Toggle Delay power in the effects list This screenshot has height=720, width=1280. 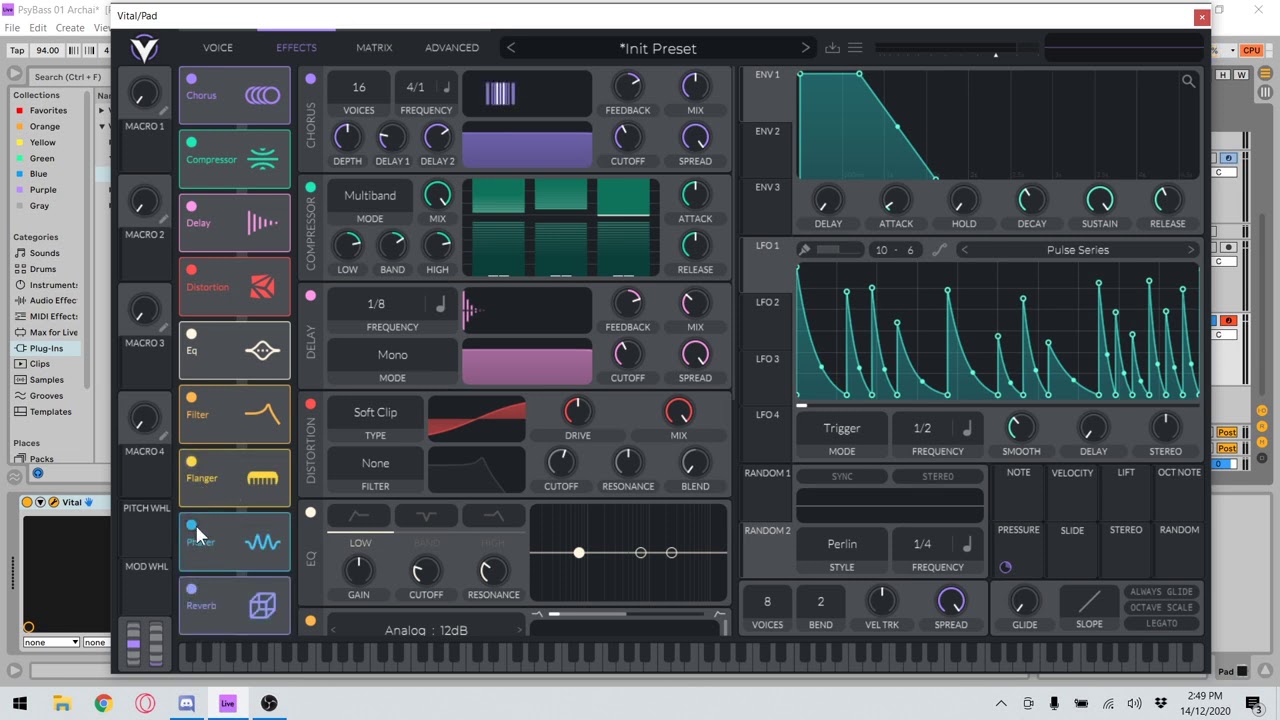pos(191,206)
